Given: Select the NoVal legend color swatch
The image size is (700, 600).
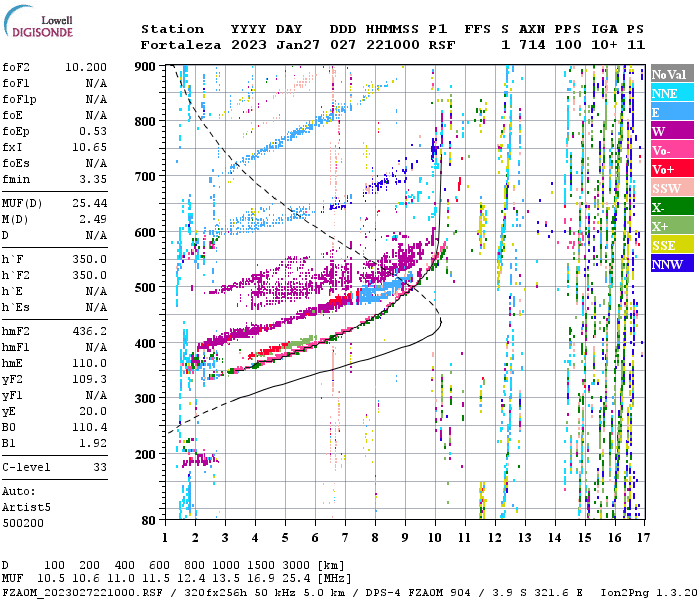Looking at the screenshot, I should click(x=672, y=74).
